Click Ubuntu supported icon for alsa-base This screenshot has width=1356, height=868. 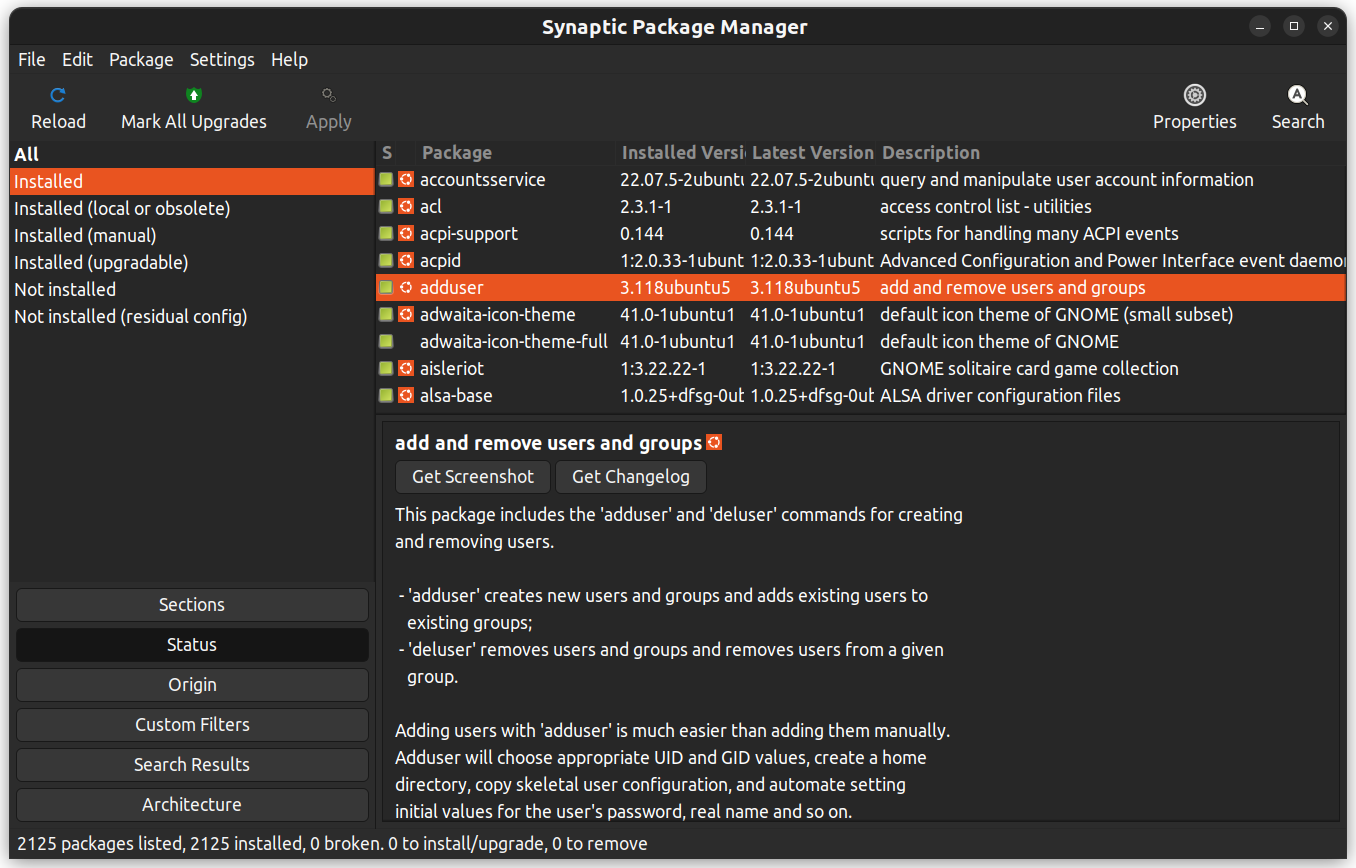[x=406, y=396]
